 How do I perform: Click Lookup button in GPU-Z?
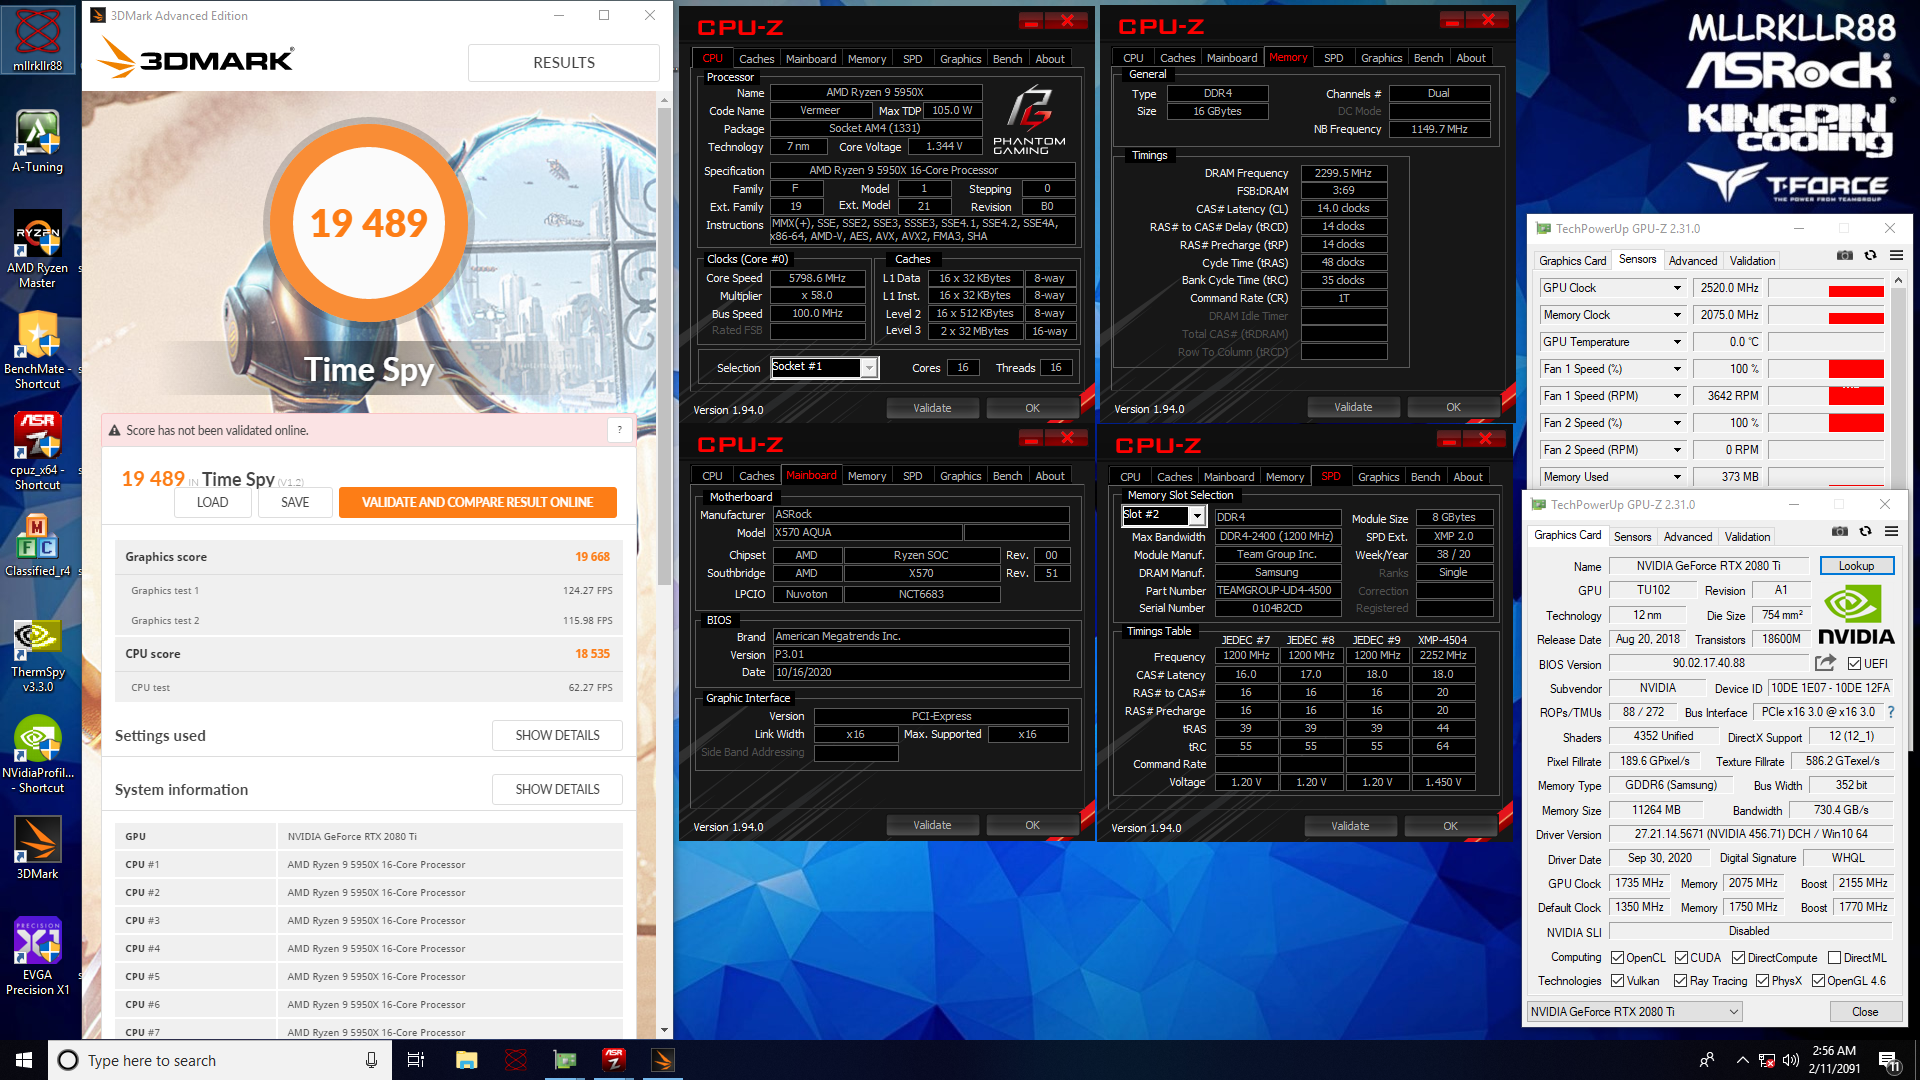(x=1856, y=566)
